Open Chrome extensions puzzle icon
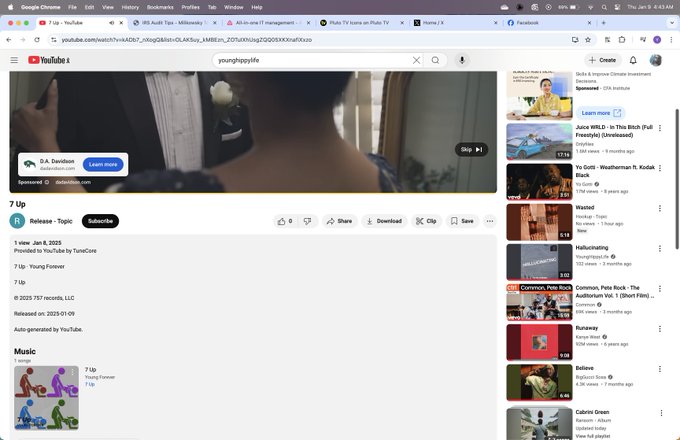The image size is (680, 440). pyautogui.click(x=621, y=40)
